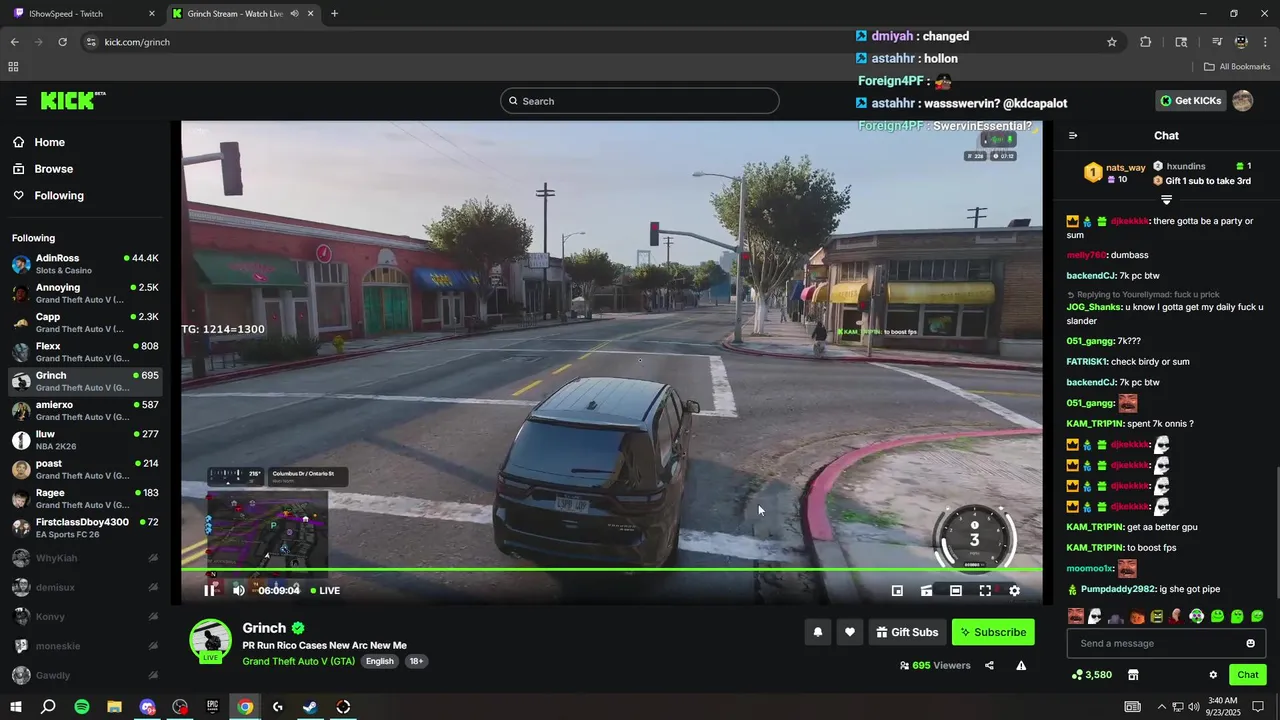Open Flexx channel in Following list
This screenshot has width=1280, height=720.
tap(85, 352)
